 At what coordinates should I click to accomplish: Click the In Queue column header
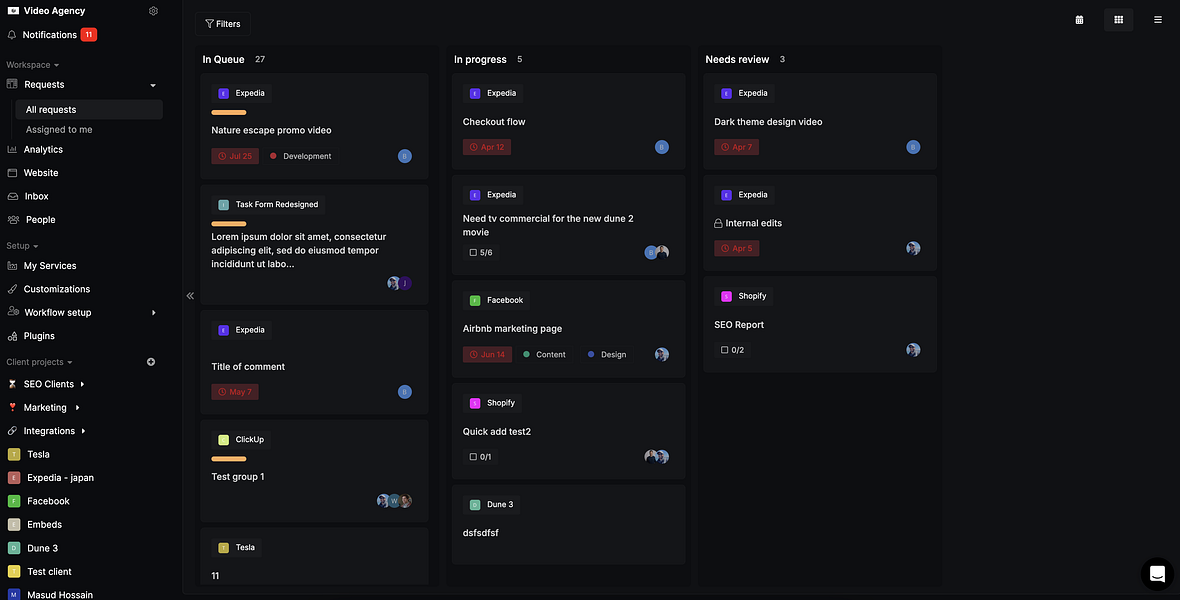click(x=223, y=59)
